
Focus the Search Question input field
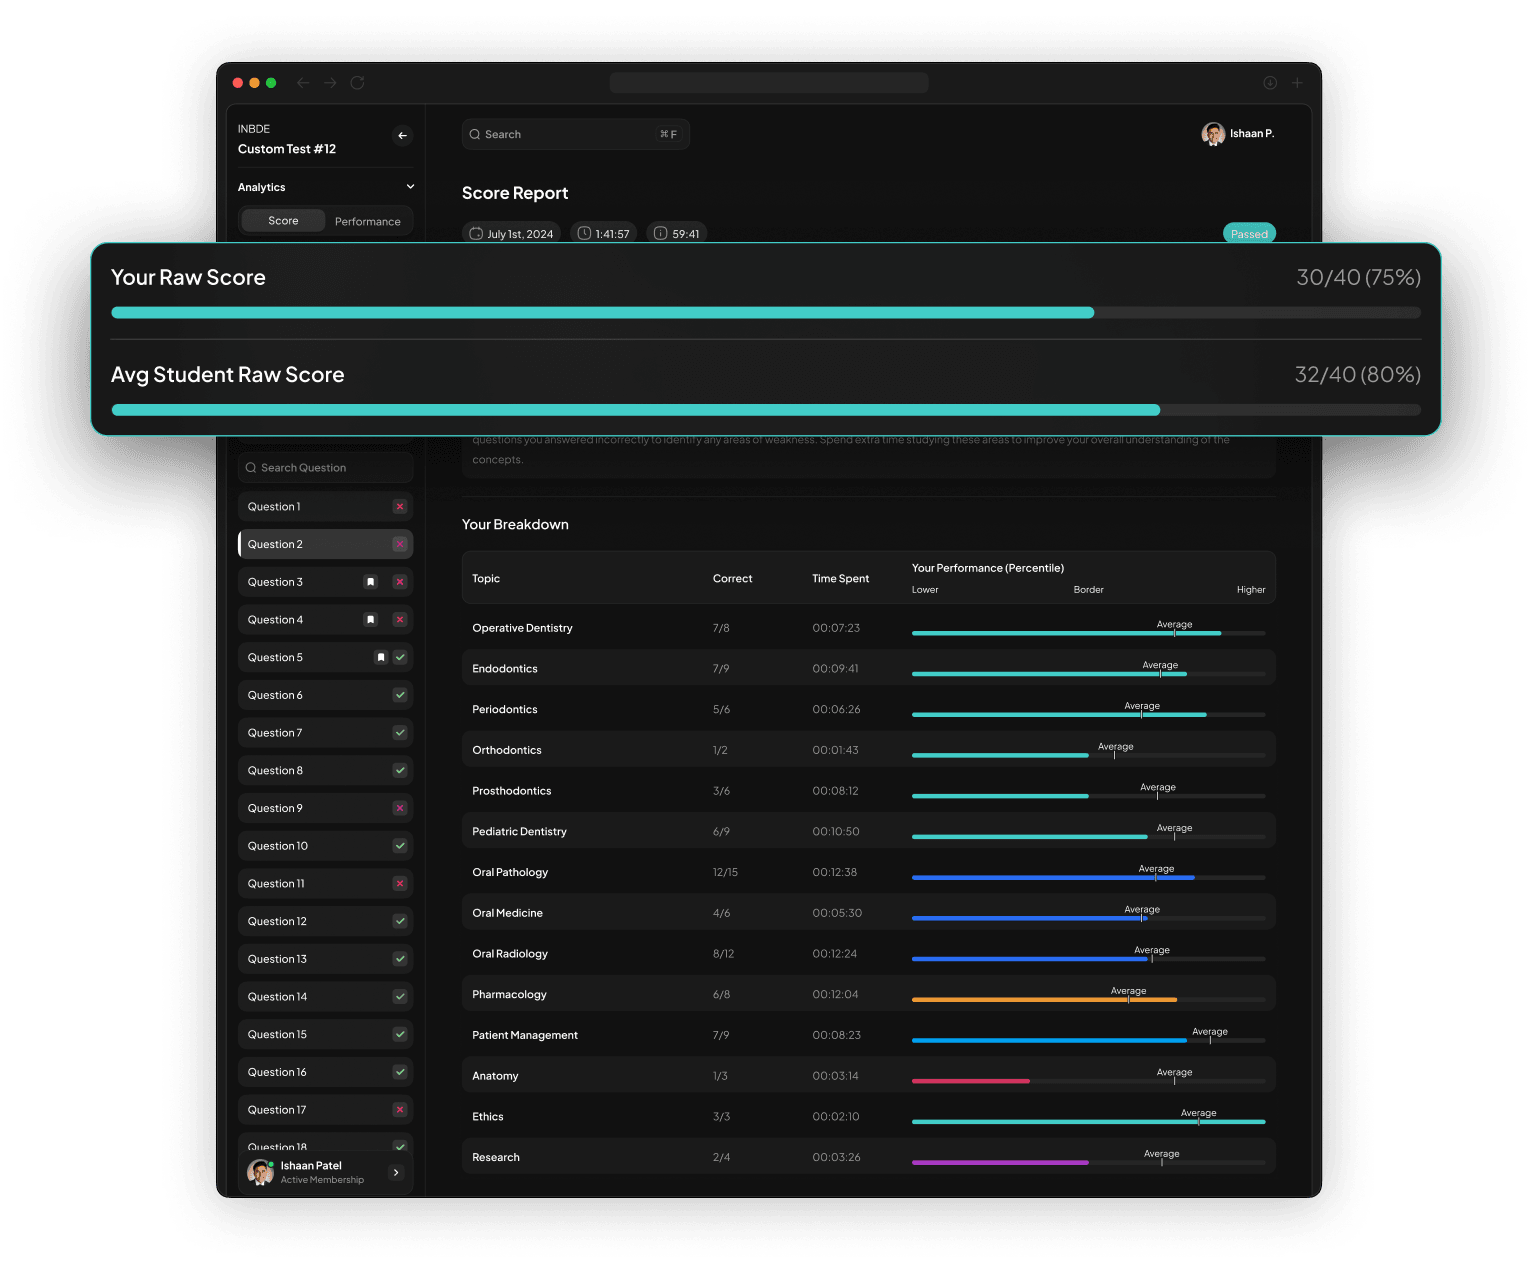[x=325, y=468]
